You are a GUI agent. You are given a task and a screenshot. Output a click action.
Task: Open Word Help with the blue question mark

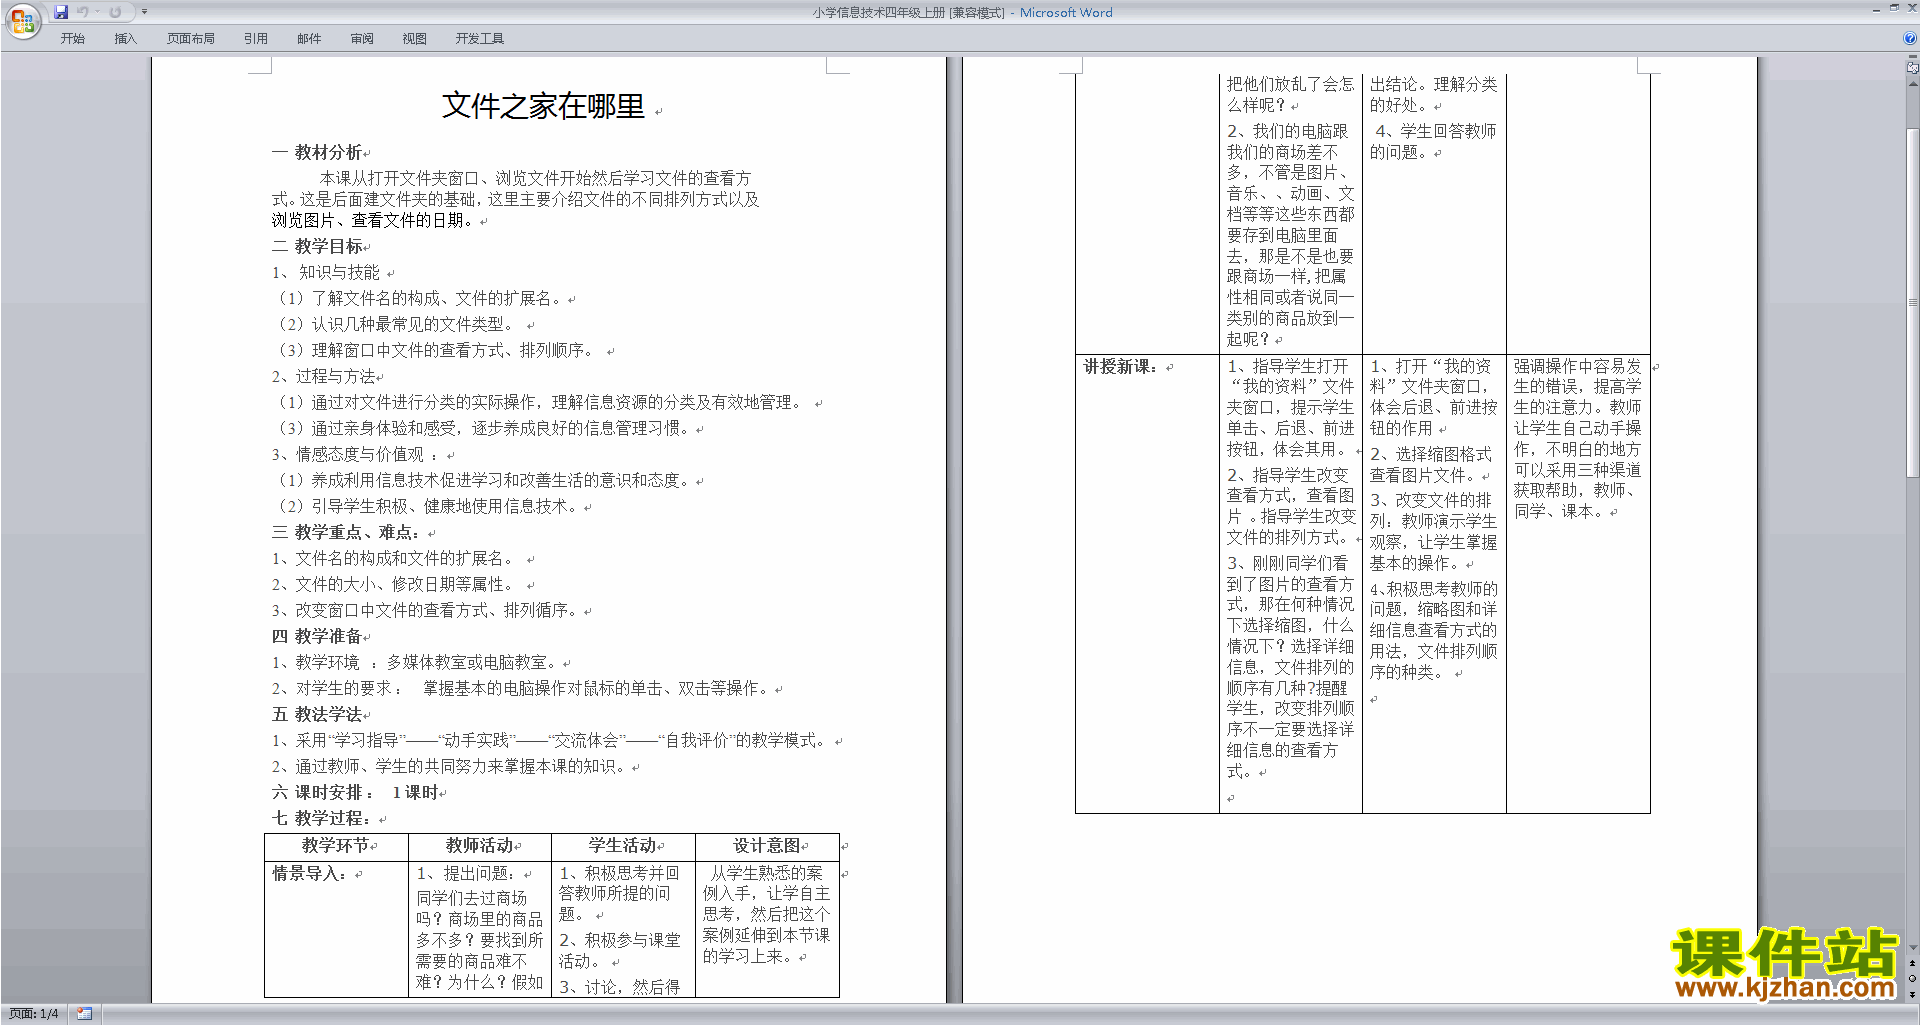[1909, 39]
